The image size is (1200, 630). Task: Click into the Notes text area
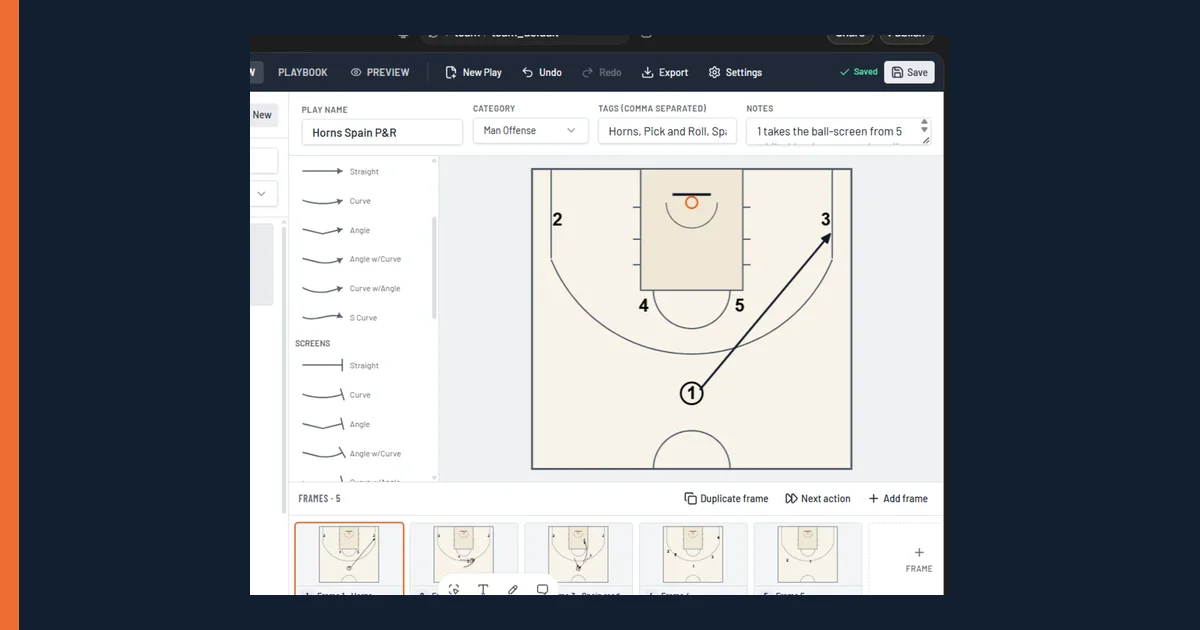click(838, 131)
